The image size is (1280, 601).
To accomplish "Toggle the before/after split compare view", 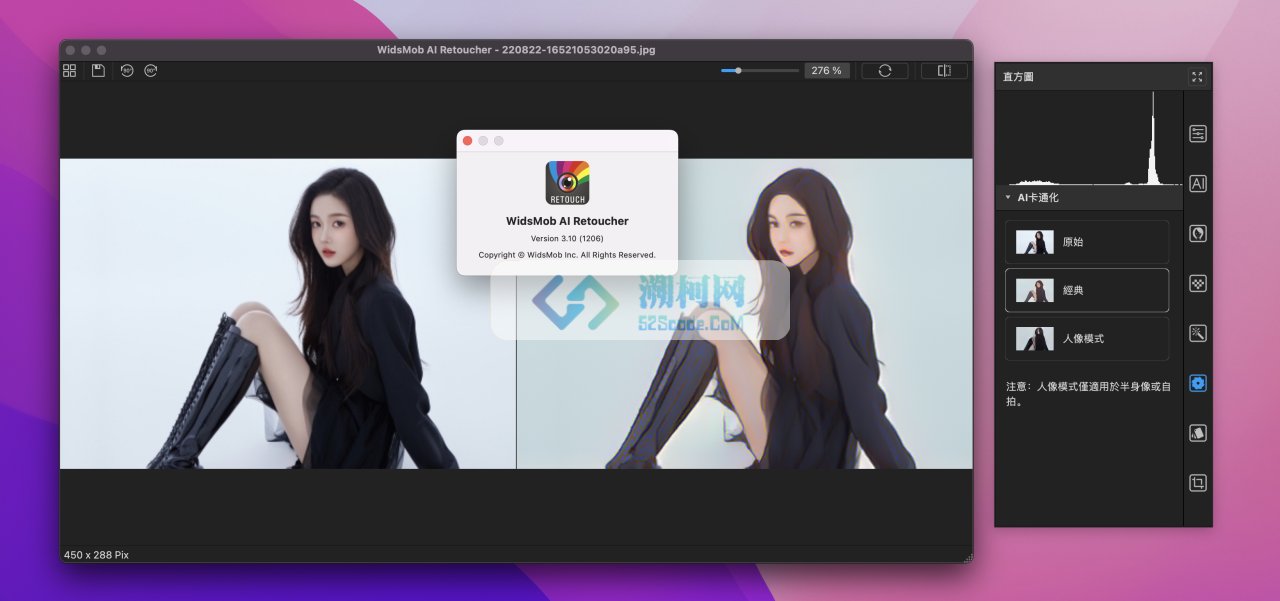I will tap(944, 71).
